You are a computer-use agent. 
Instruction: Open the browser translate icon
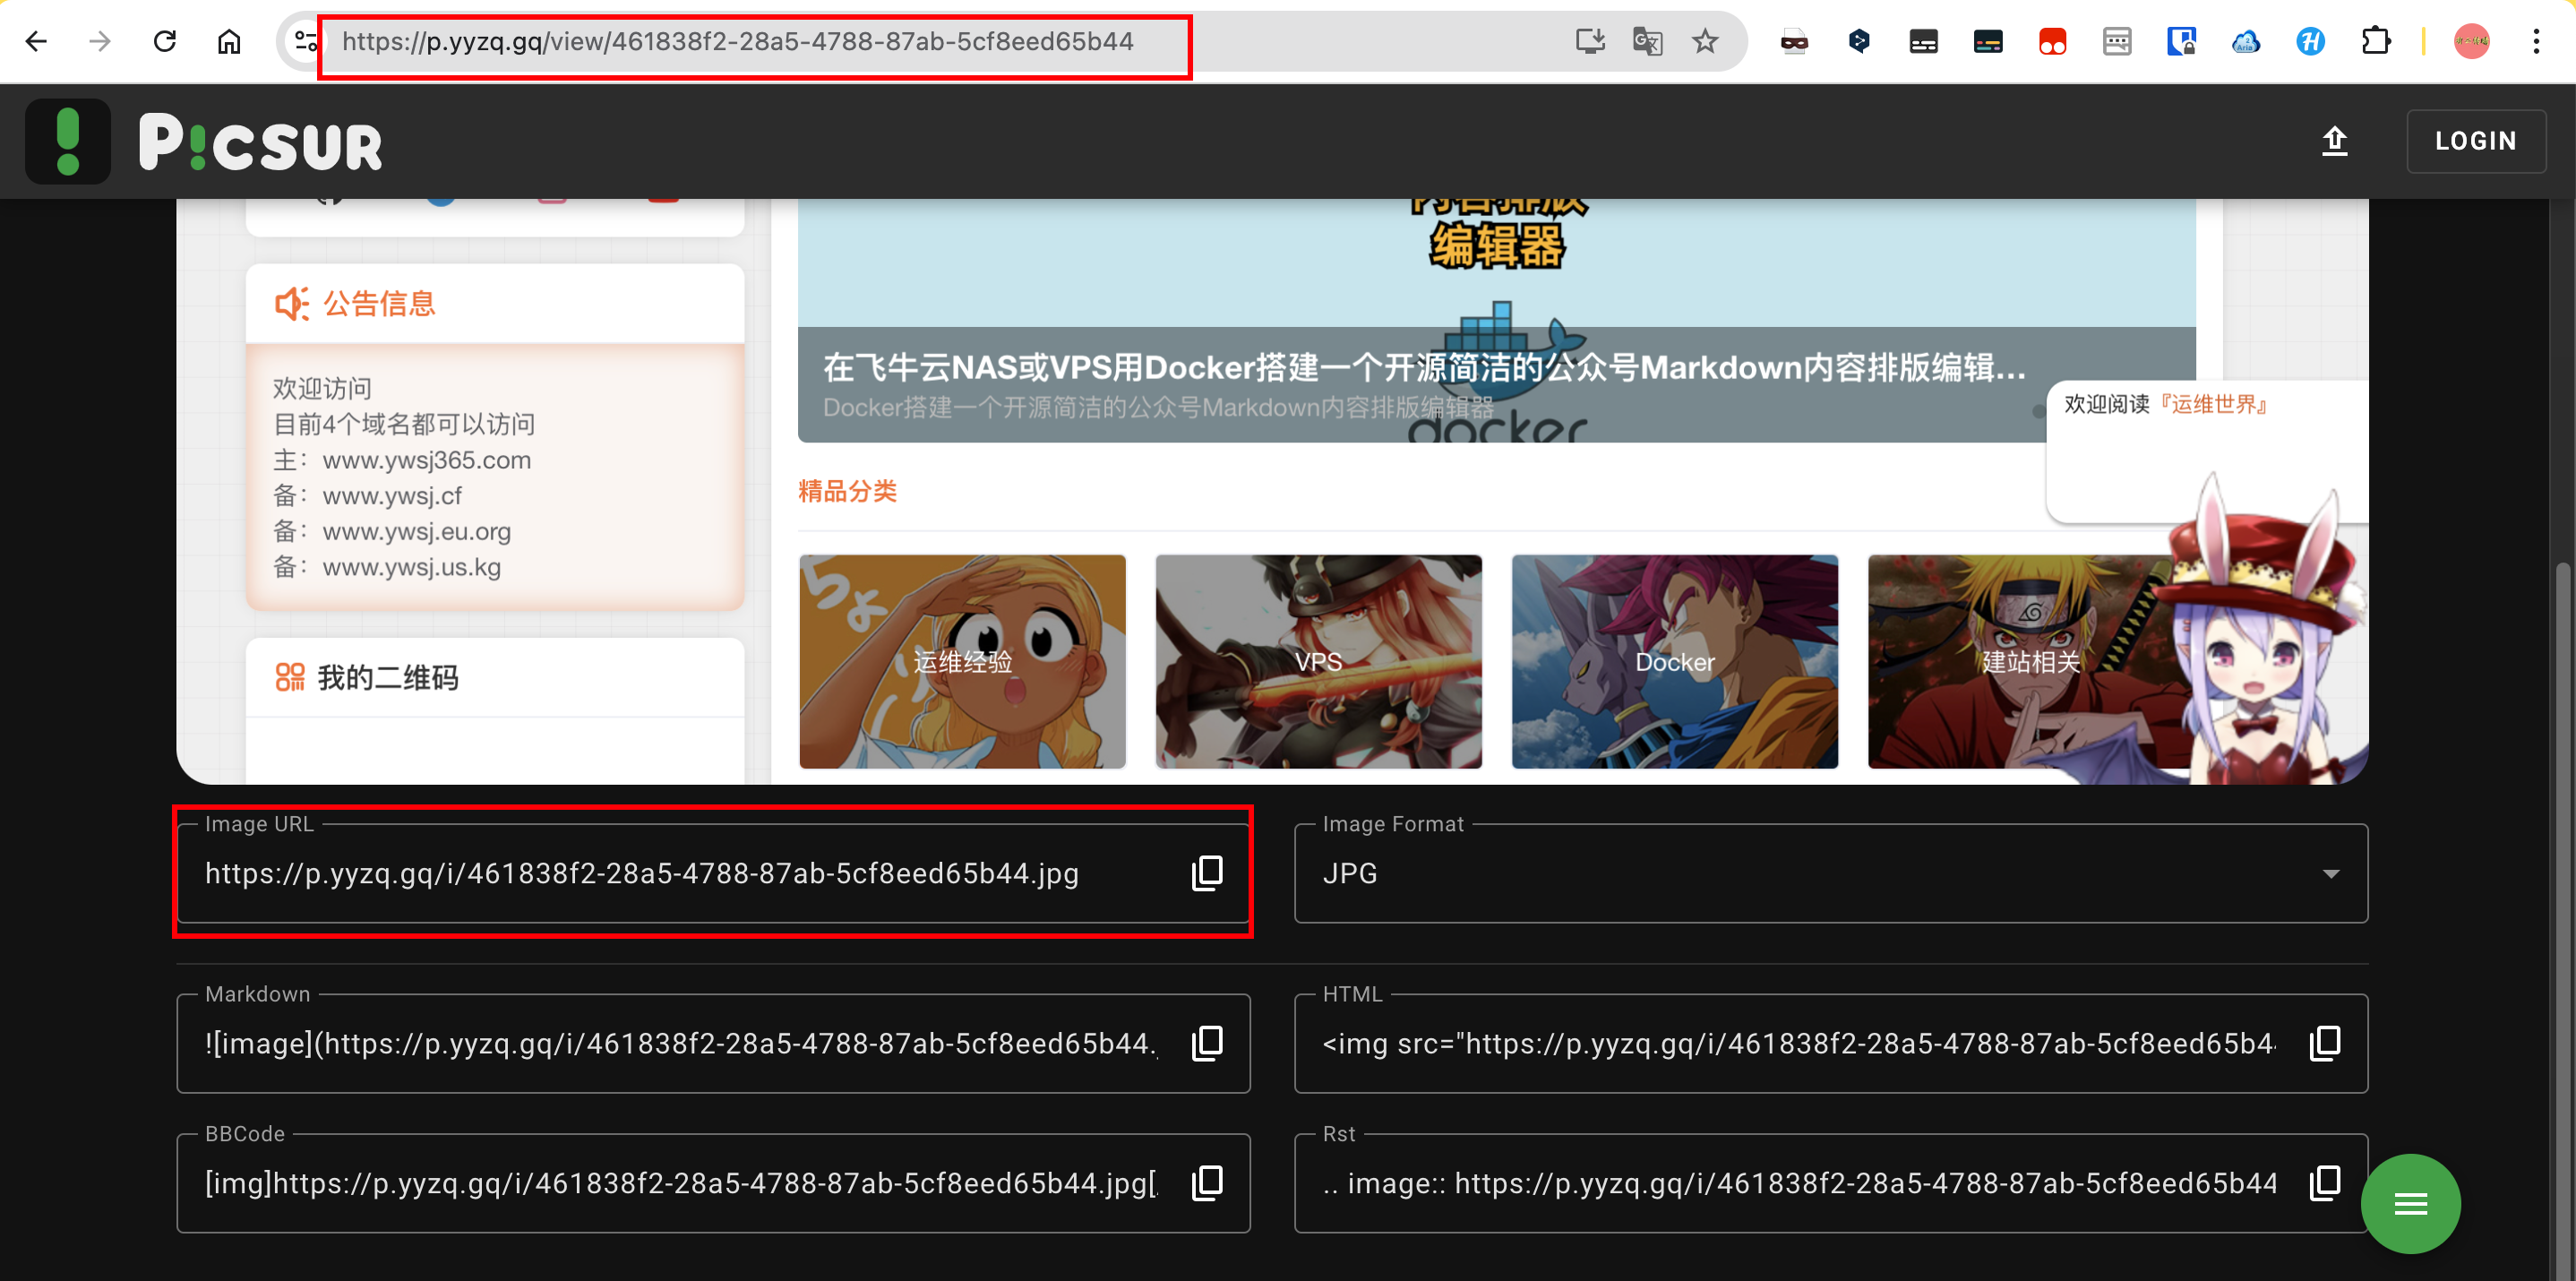point(1647,41)
